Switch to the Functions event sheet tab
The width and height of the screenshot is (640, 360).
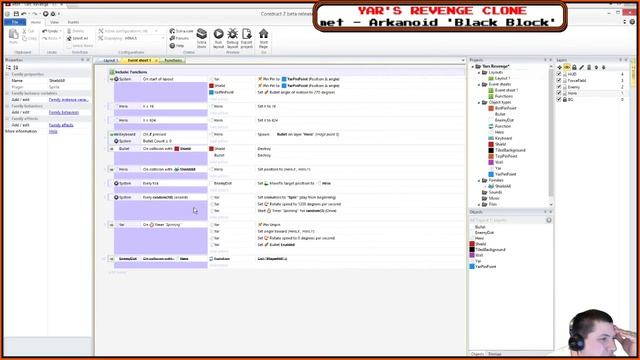(x=173, y=60)
